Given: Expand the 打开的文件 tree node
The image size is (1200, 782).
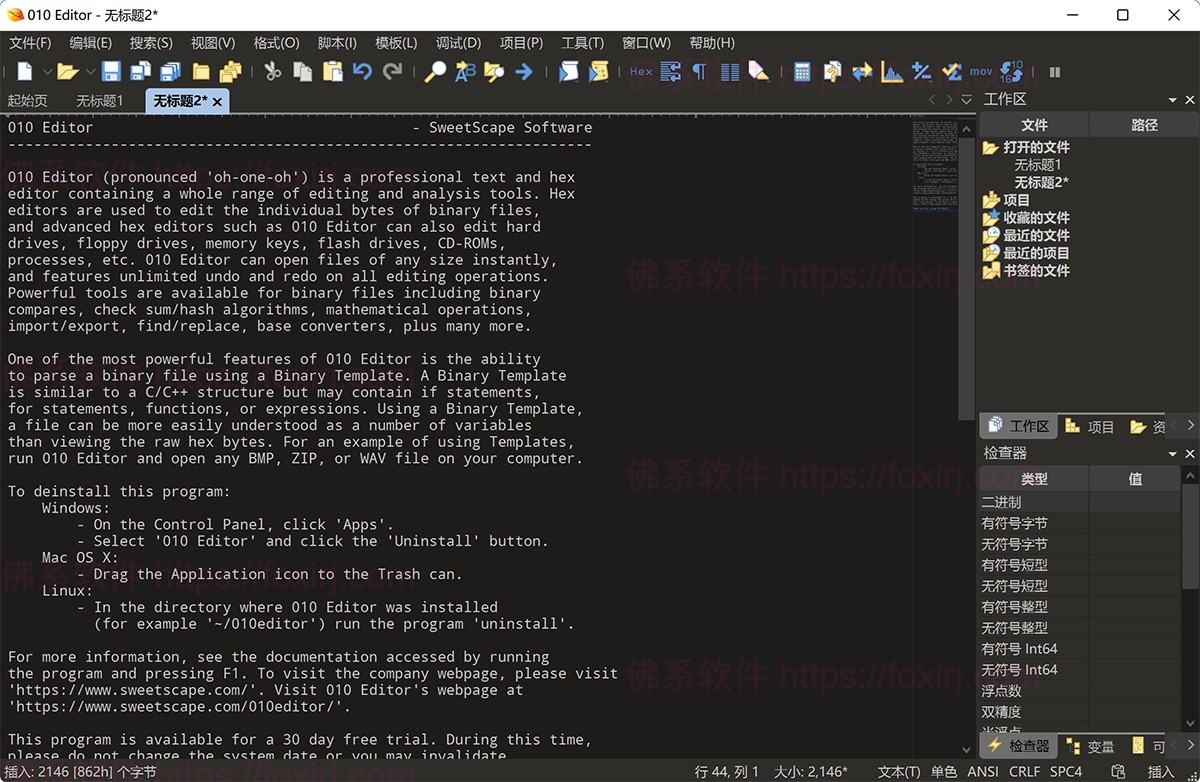Looking at the screenshot, I should (x=990, y=148).
